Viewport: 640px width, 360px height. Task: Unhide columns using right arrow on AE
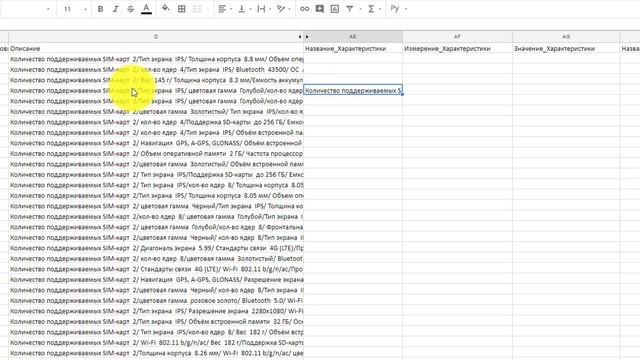(307, 37)
